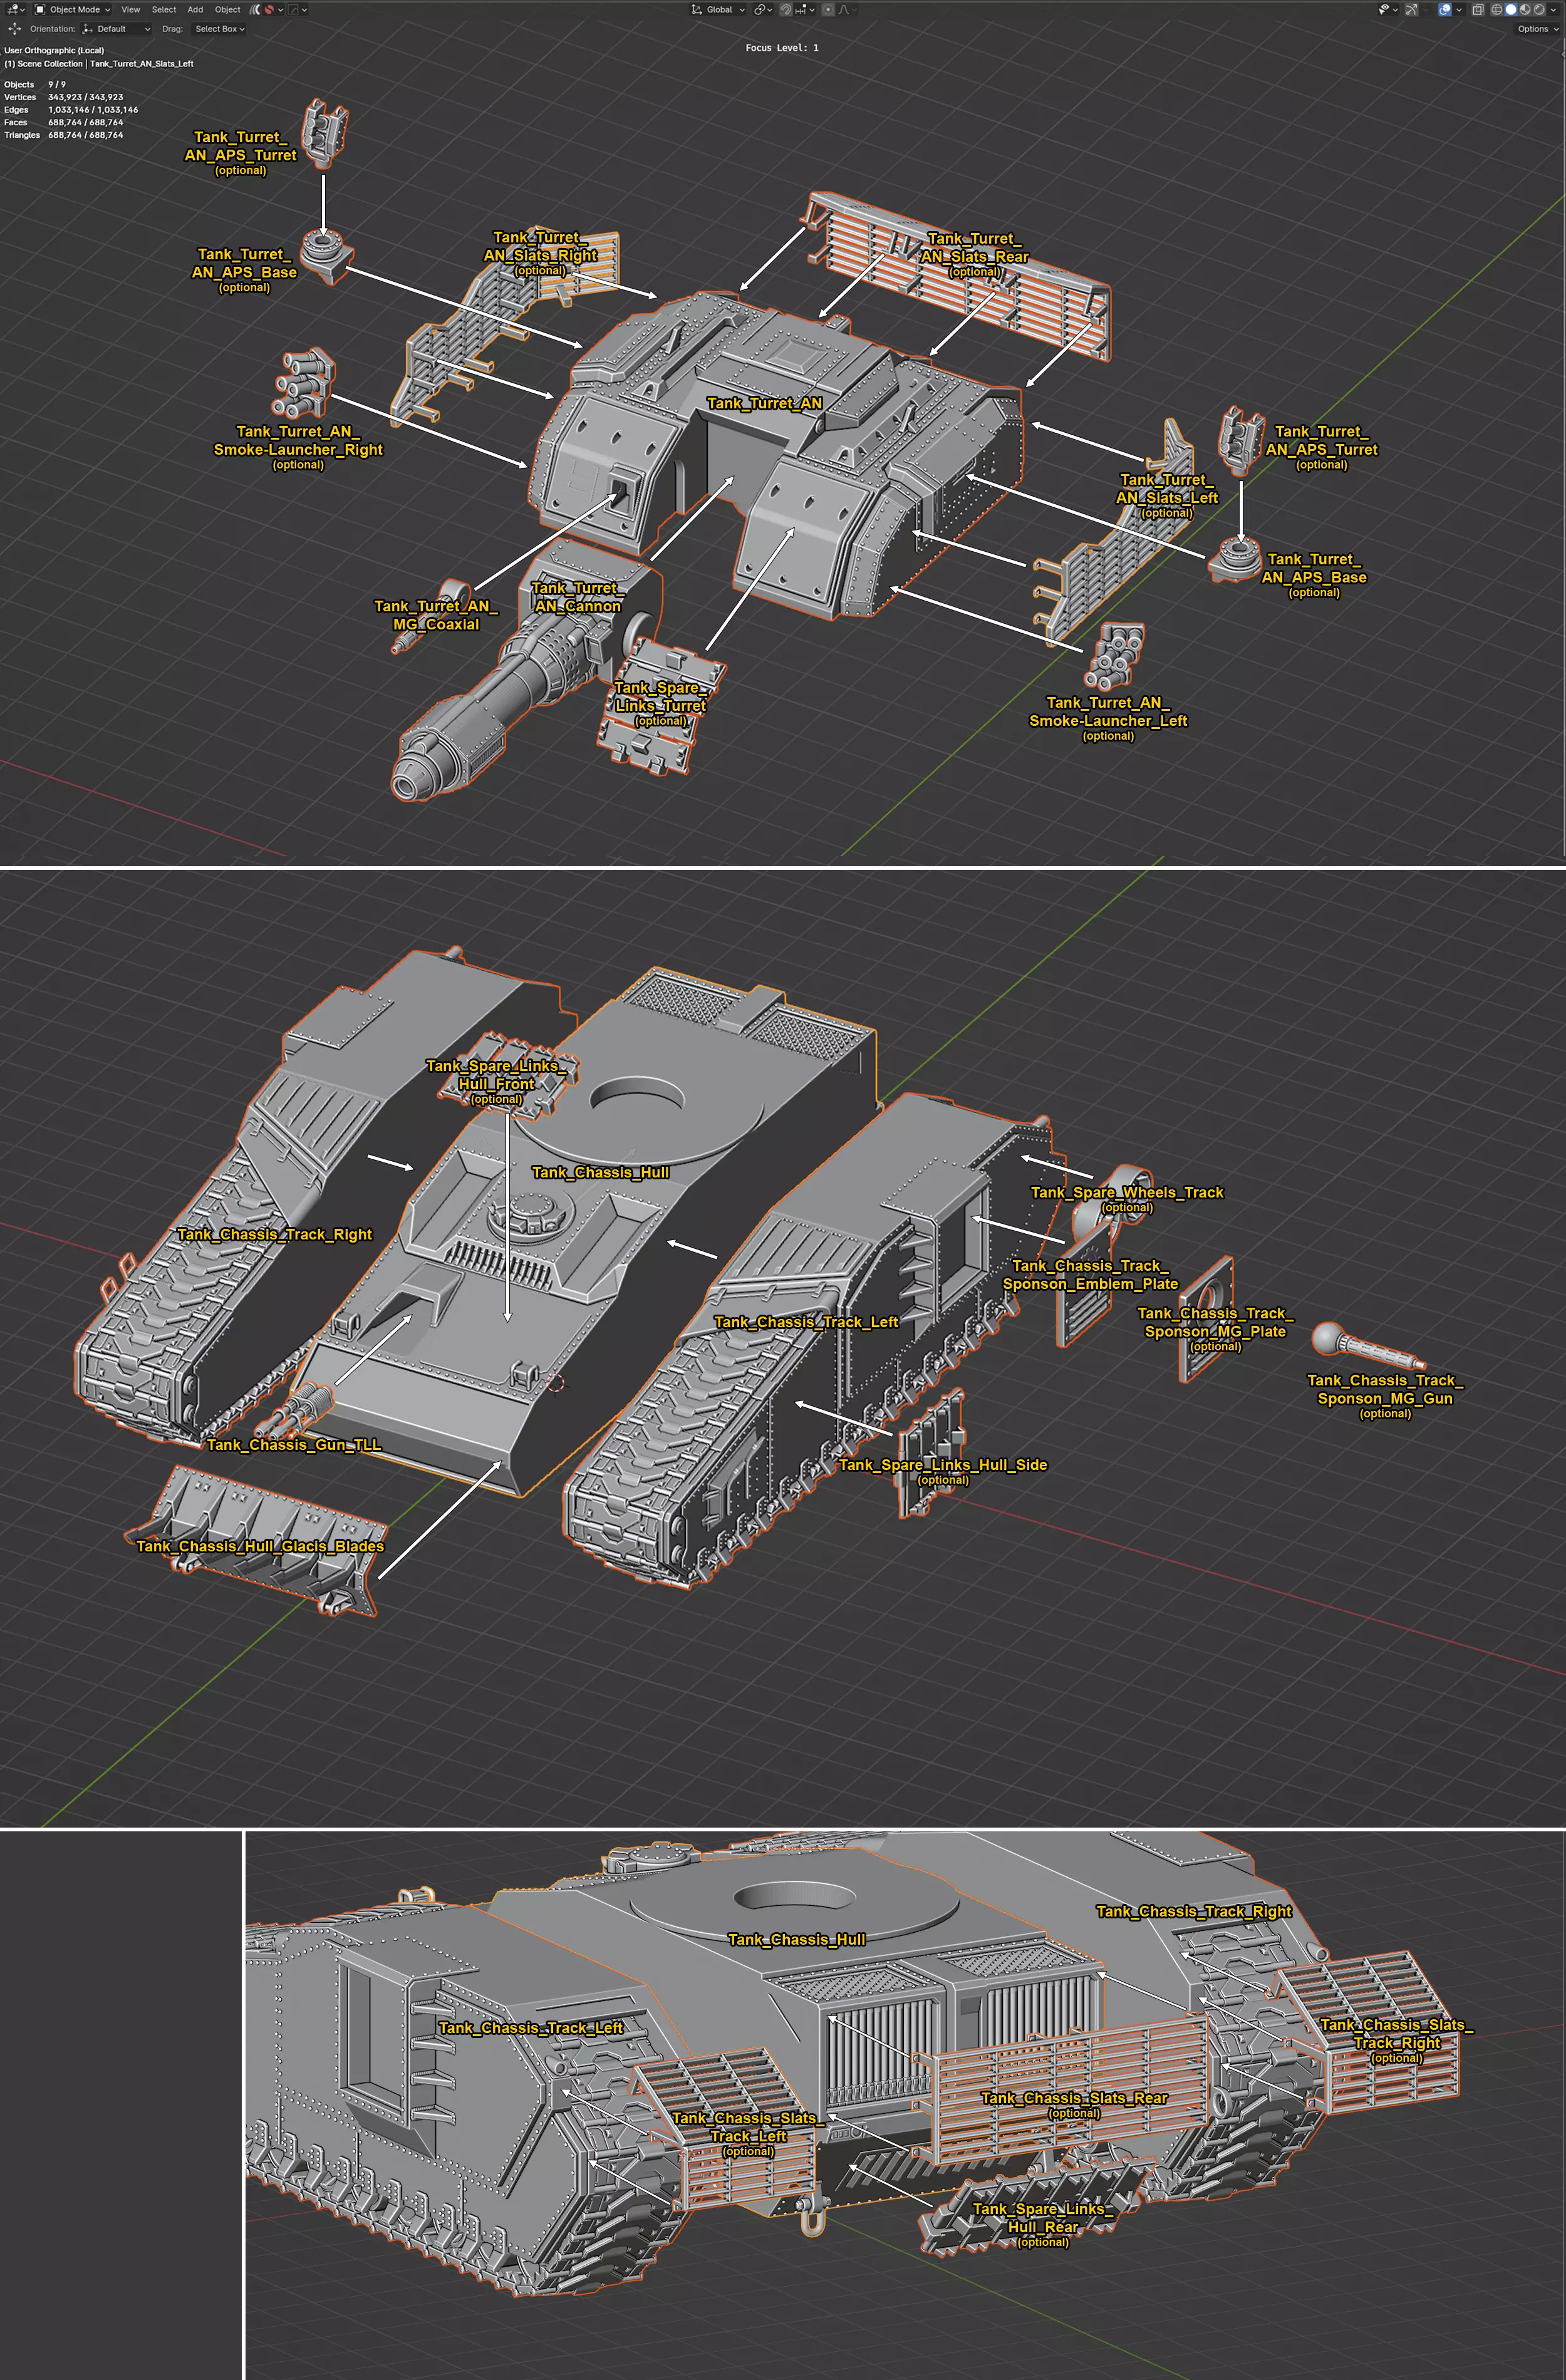Open the editor type selector icon
Image resolution: width=1566 pixels, height=2380 pixels.
pos(15,9)
